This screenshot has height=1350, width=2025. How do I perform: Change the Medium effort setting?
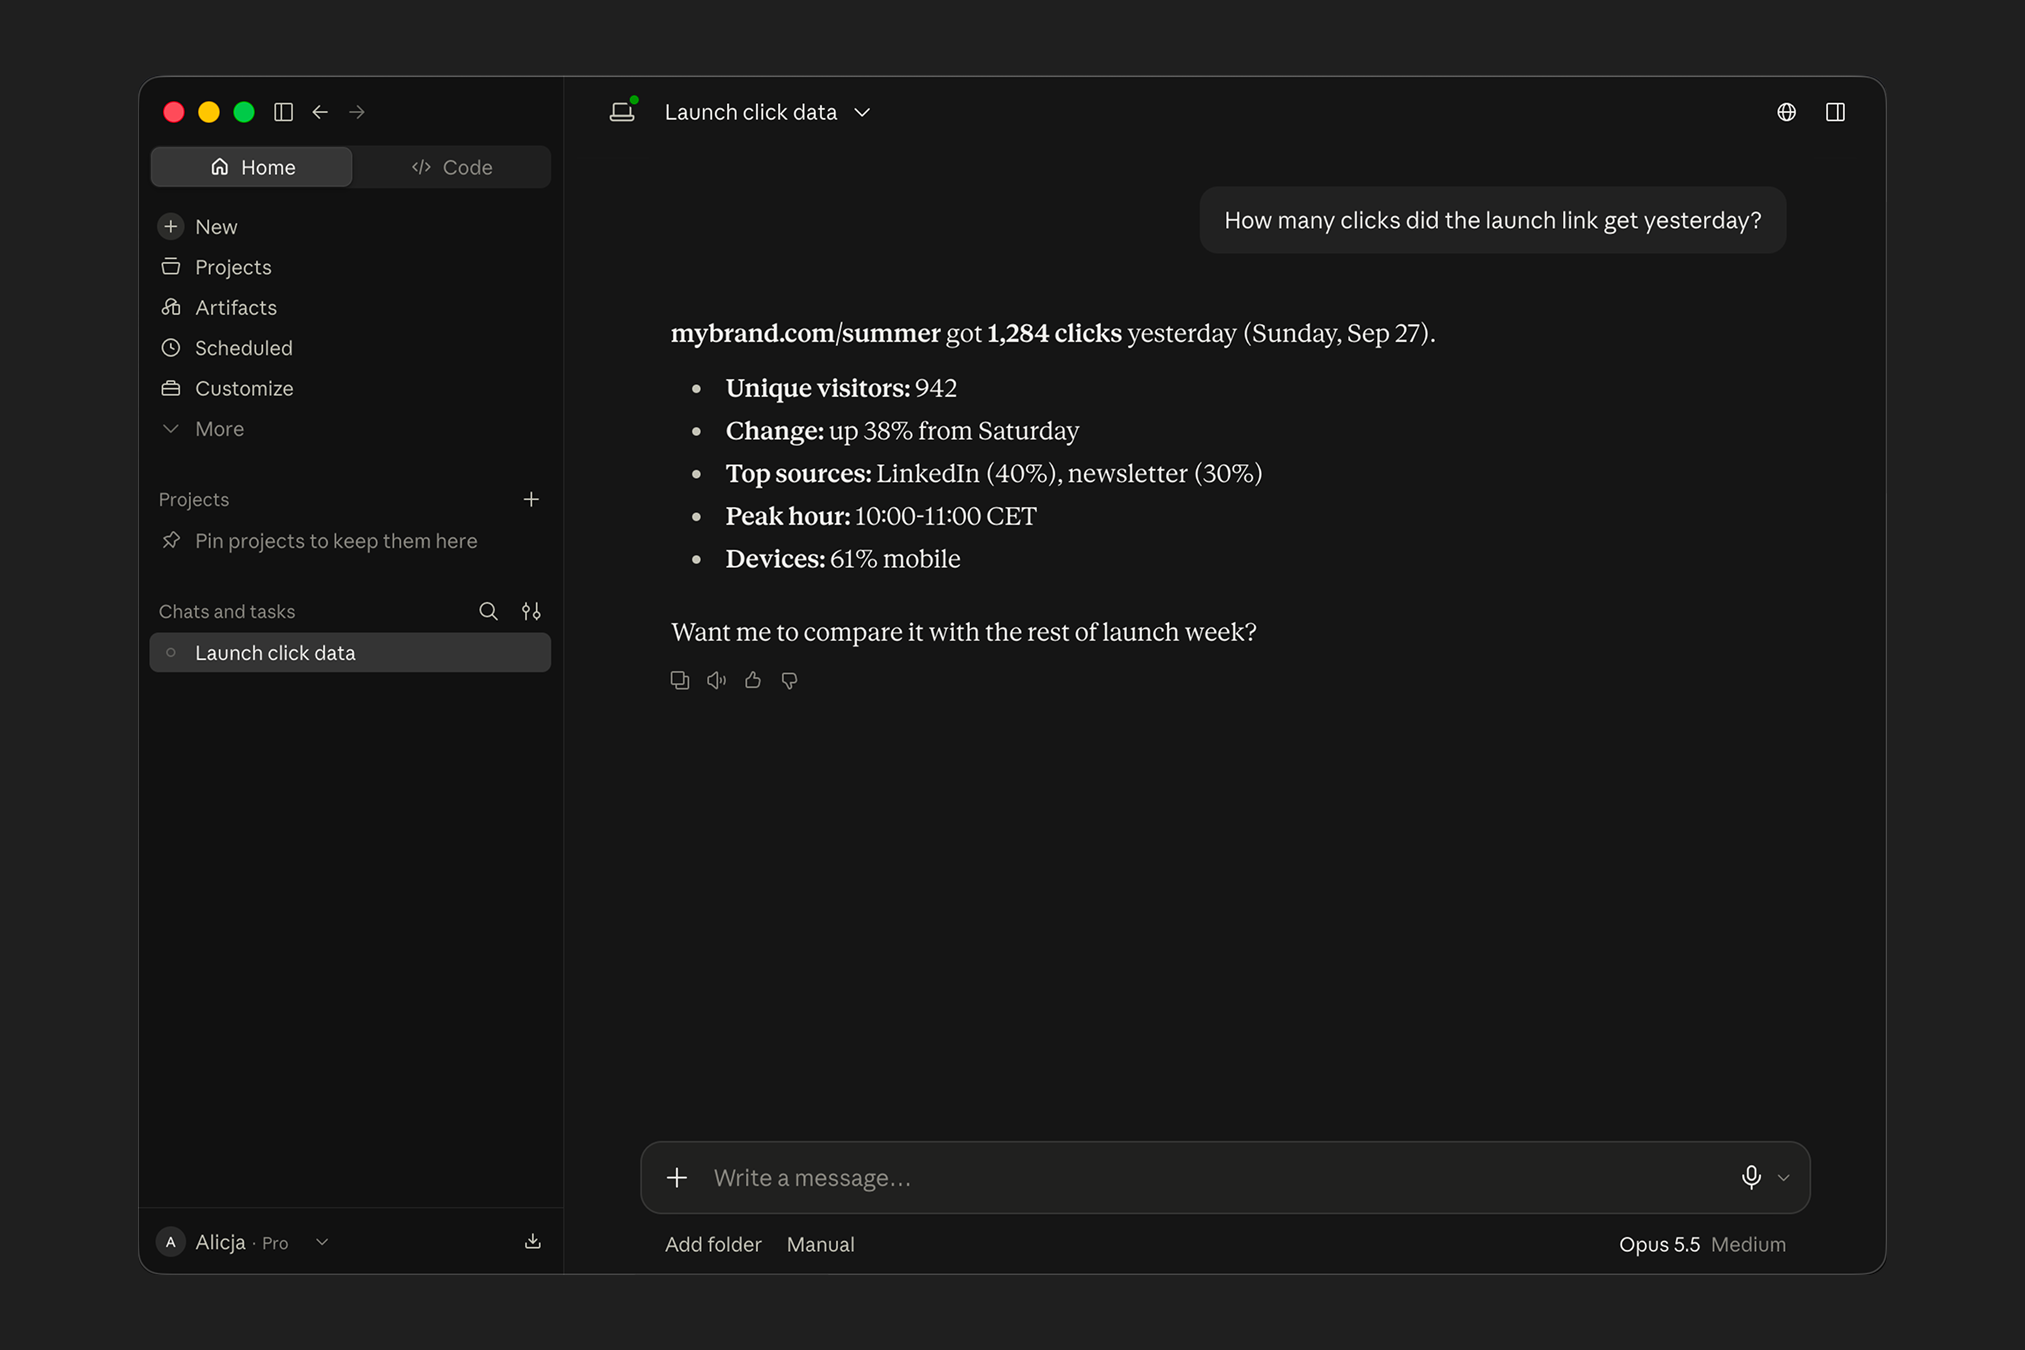(1748, 1244)
